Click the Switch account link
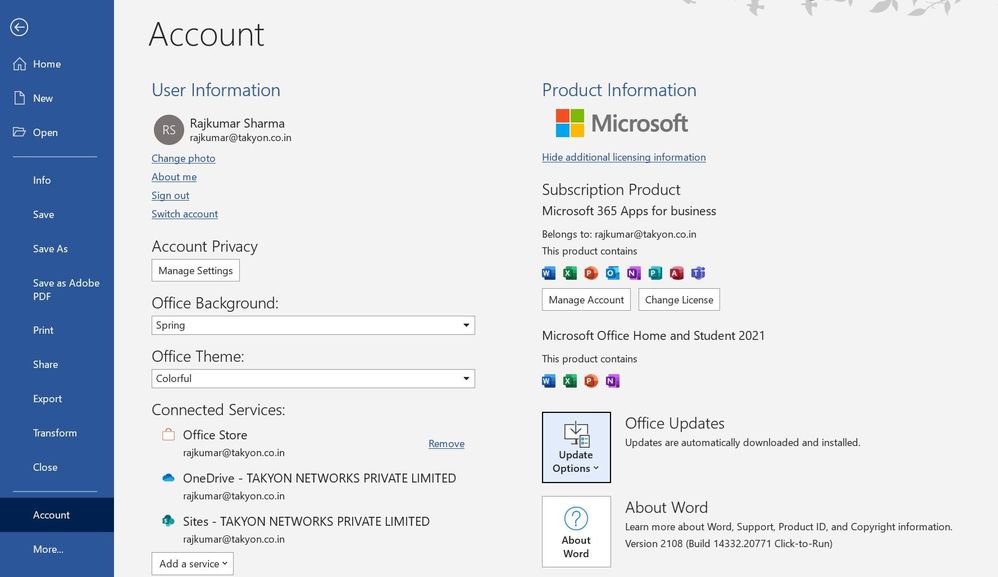Image resolution: width=998 pixels, height=577 pixels. 185,214
